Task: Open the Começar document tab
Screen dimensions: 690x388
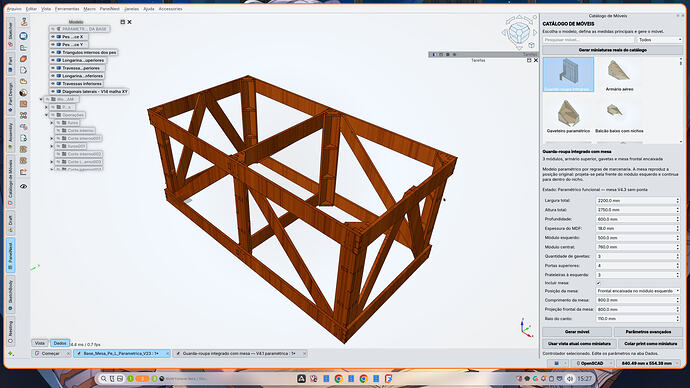Action: click(x=51, y=354)
